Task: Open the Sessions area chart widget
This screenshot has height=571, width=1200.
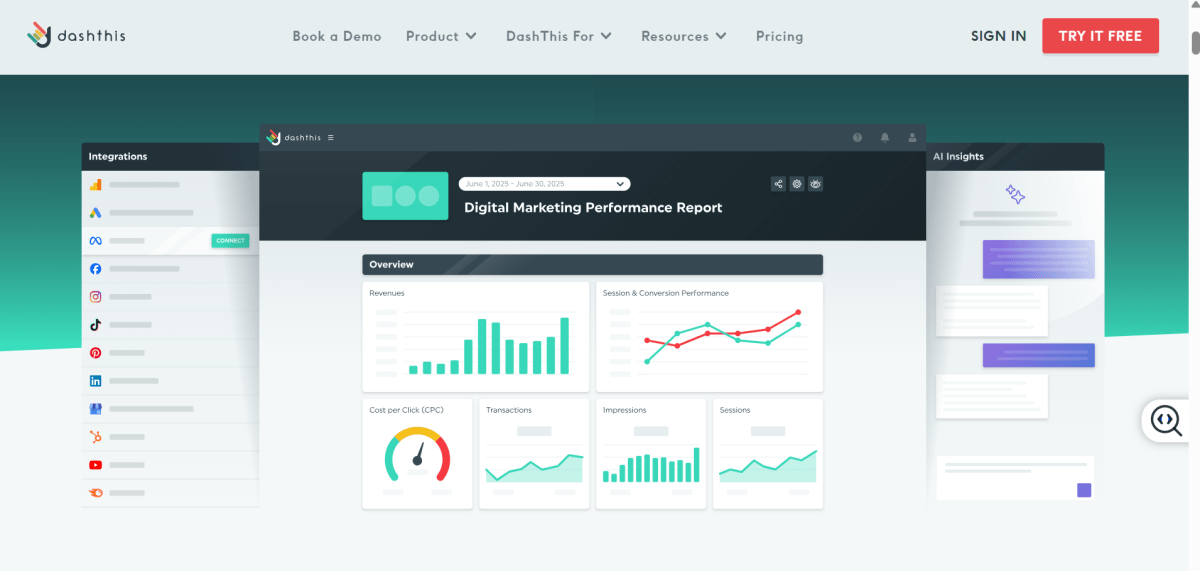Action: tap(768, 454)
